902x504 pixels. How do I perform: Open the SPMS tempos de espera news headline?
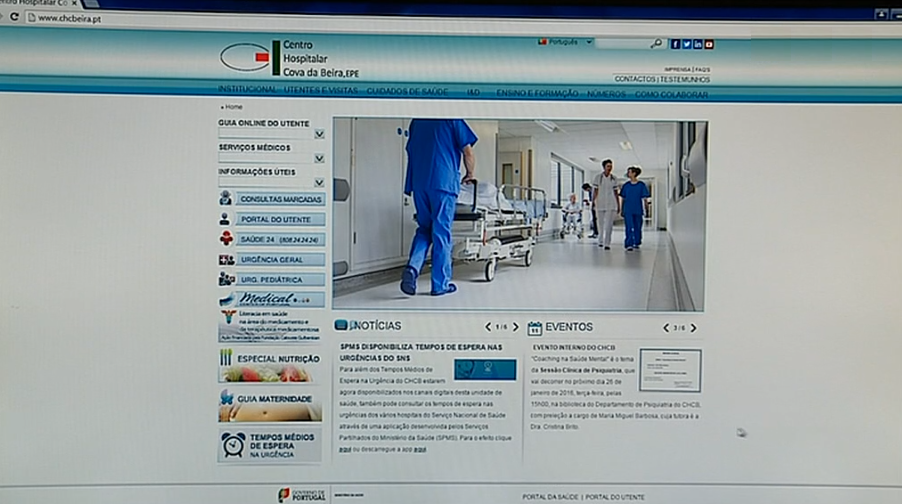[x=421, y=352]
